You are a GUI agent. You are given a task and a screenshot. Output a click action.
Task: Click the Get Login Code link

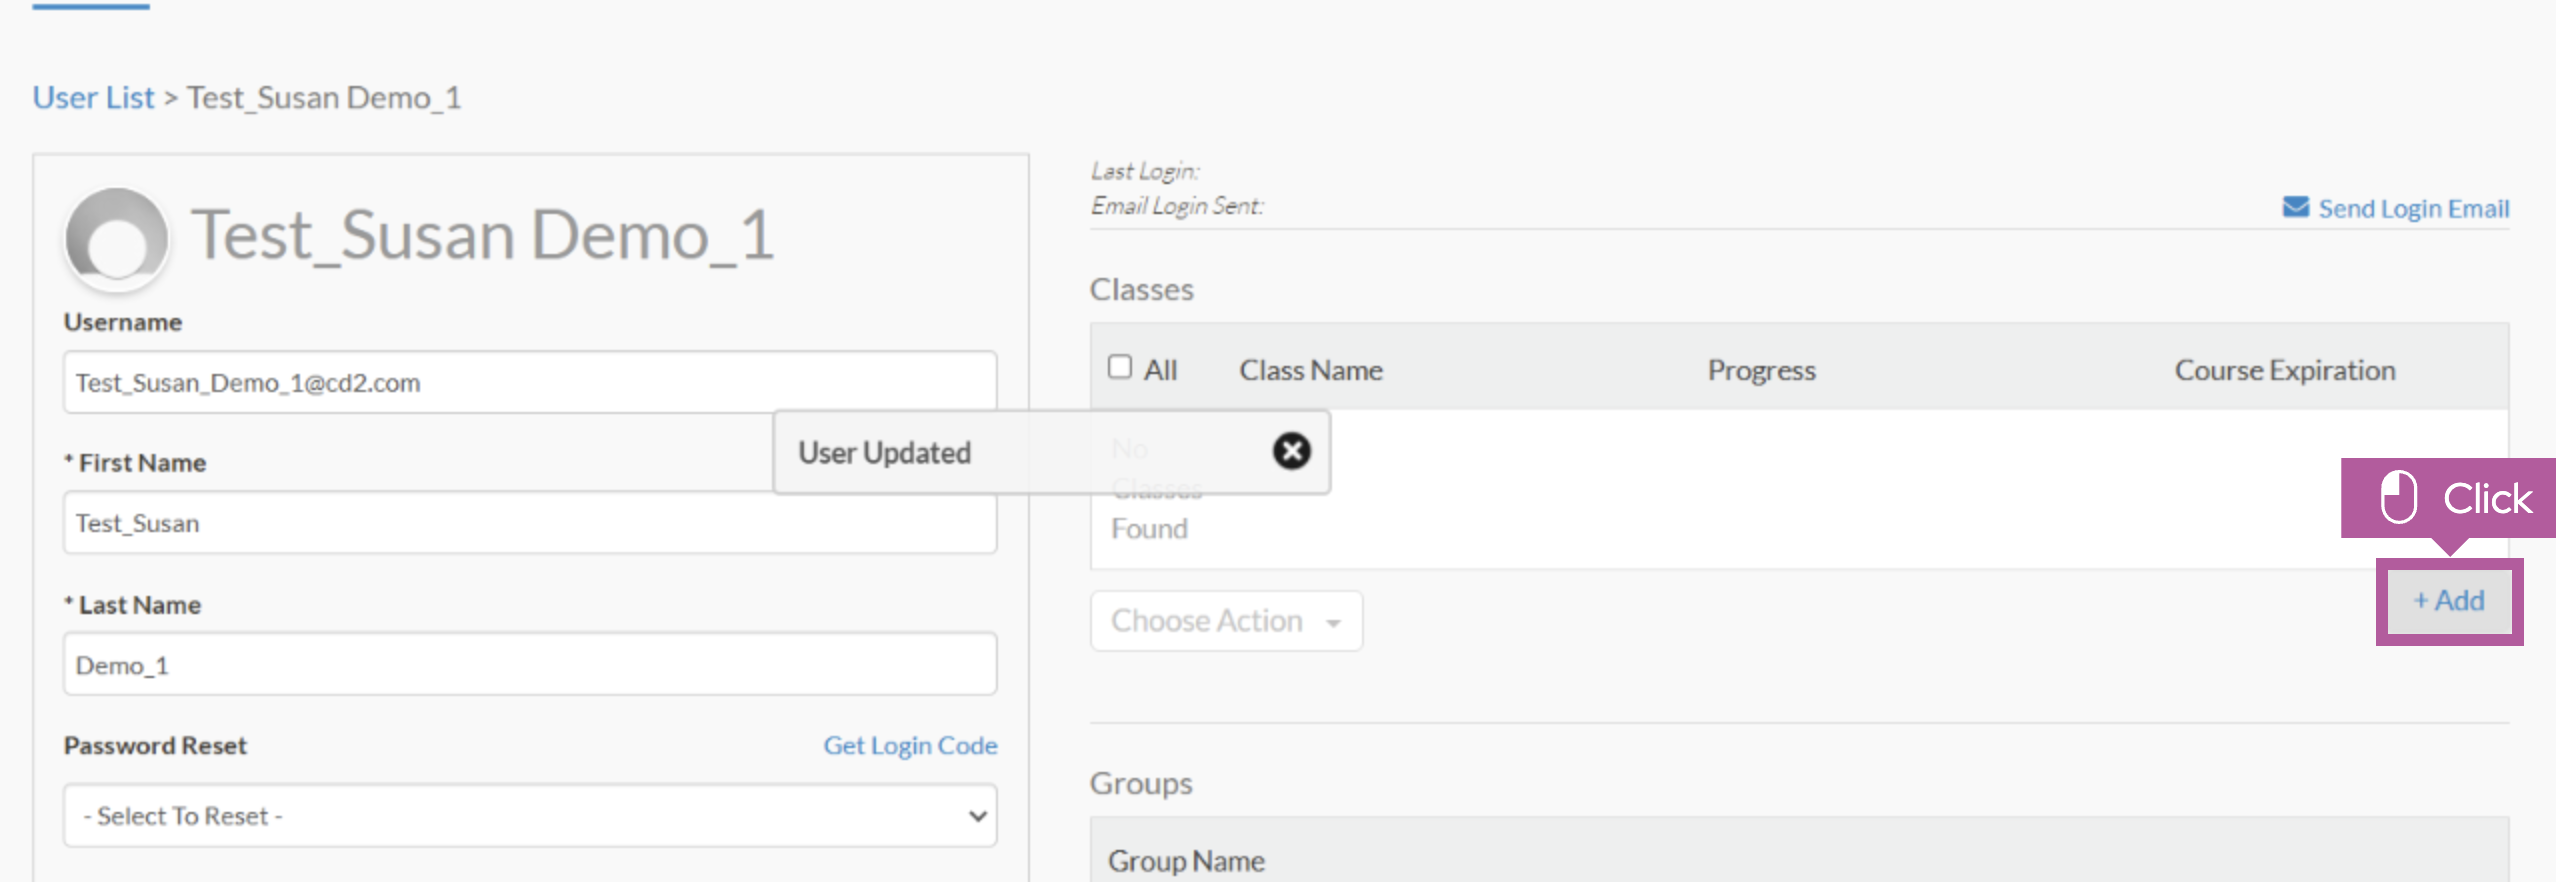coord(910,746)
